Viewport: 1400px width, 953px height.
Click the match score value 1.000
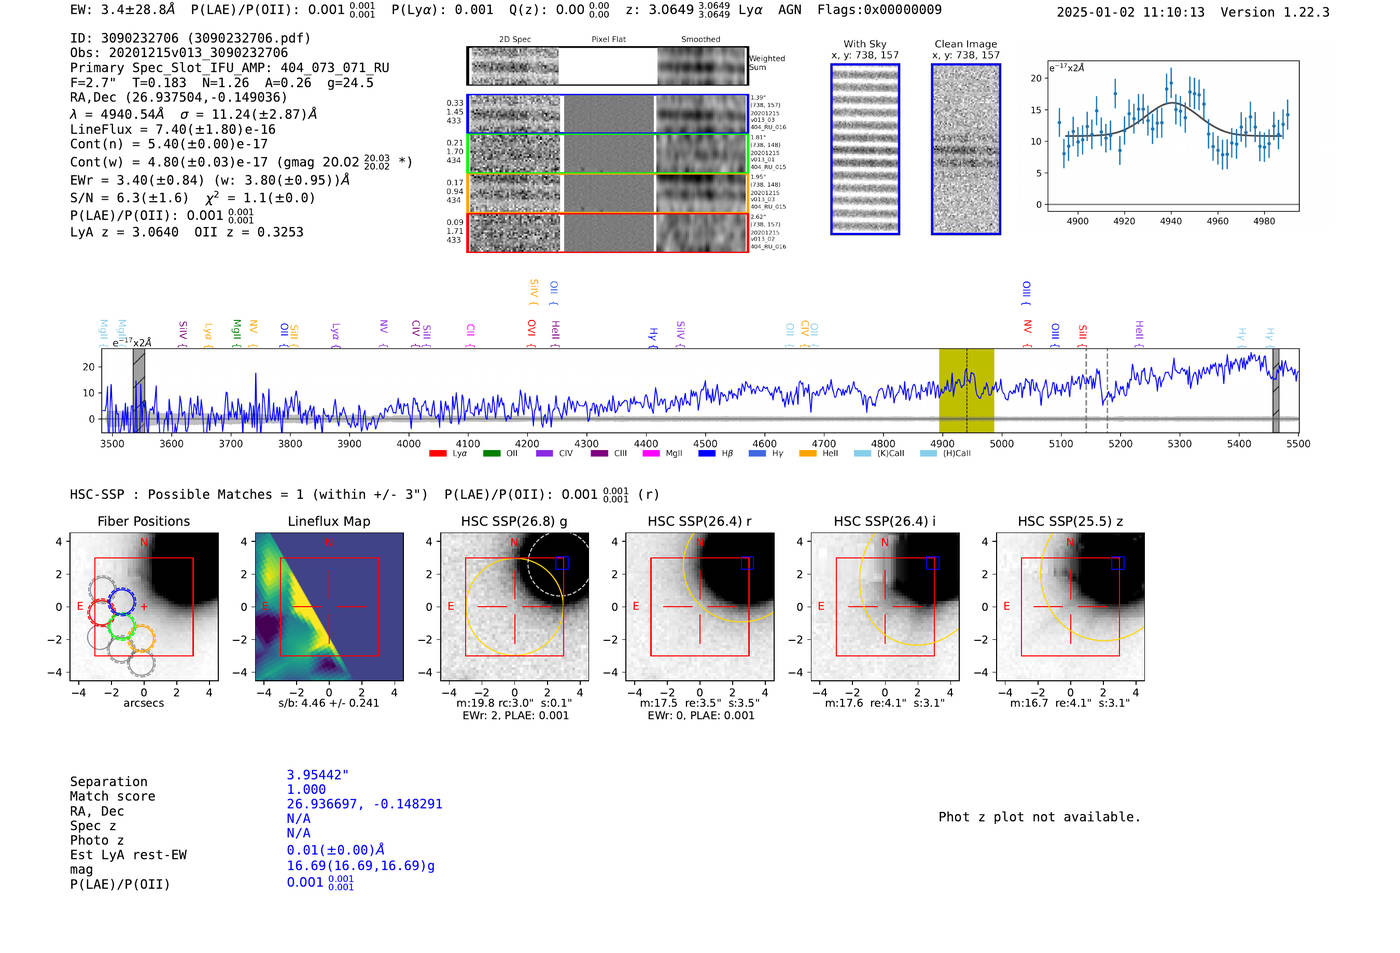[x=306, y=789]
